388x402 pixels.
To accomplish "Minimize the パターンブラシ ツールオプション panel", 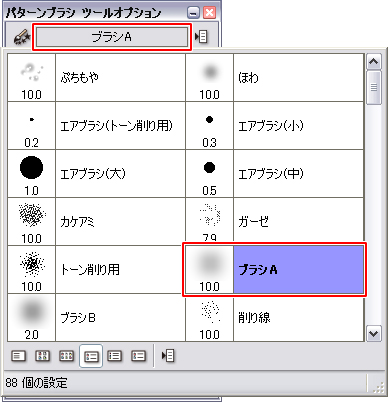I will (x=194, y=13).
